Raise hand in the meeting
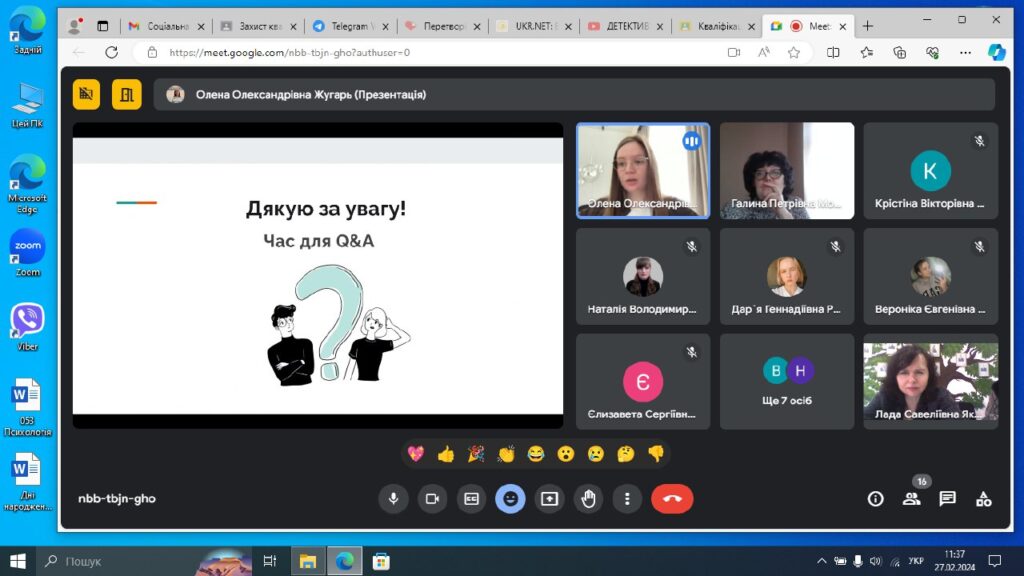Image resolution: width=1024 pixels, height=576 pixels. 588,498
